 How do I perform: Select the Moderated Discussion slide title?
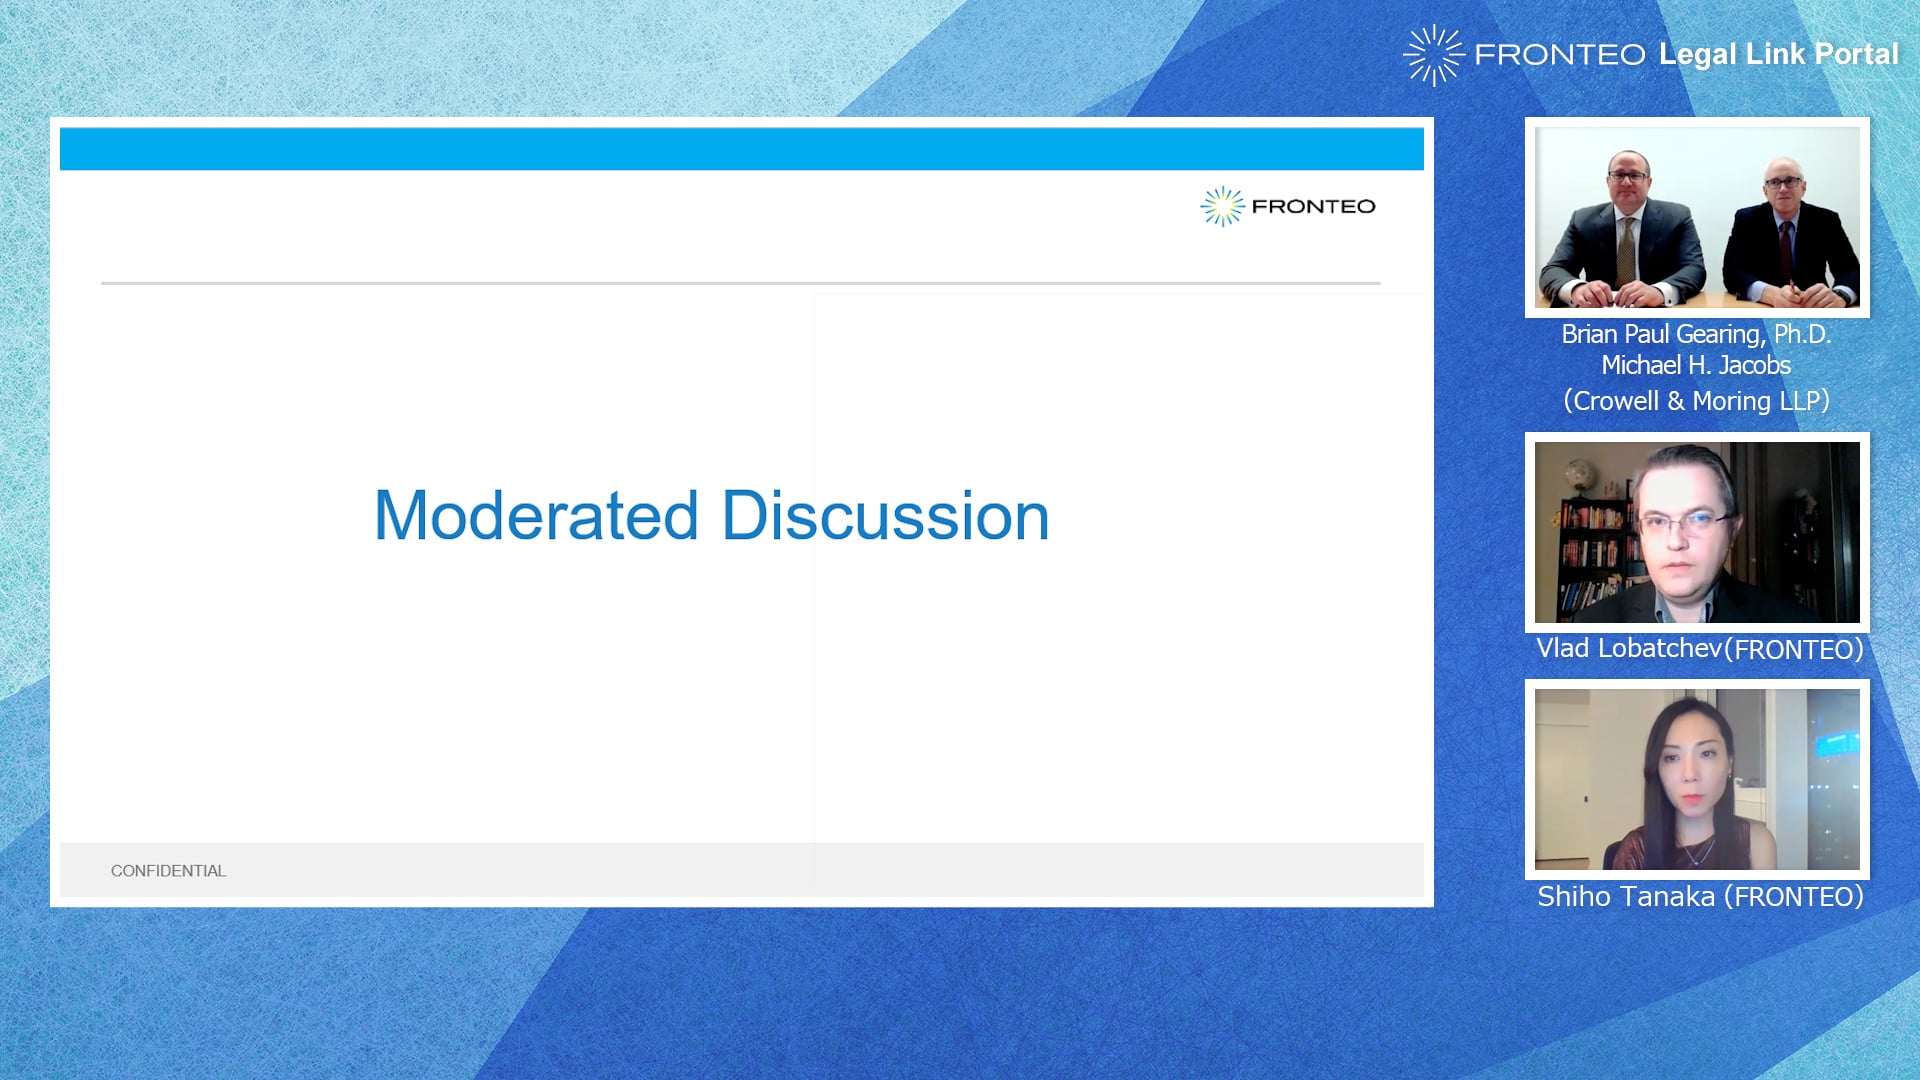711,516
